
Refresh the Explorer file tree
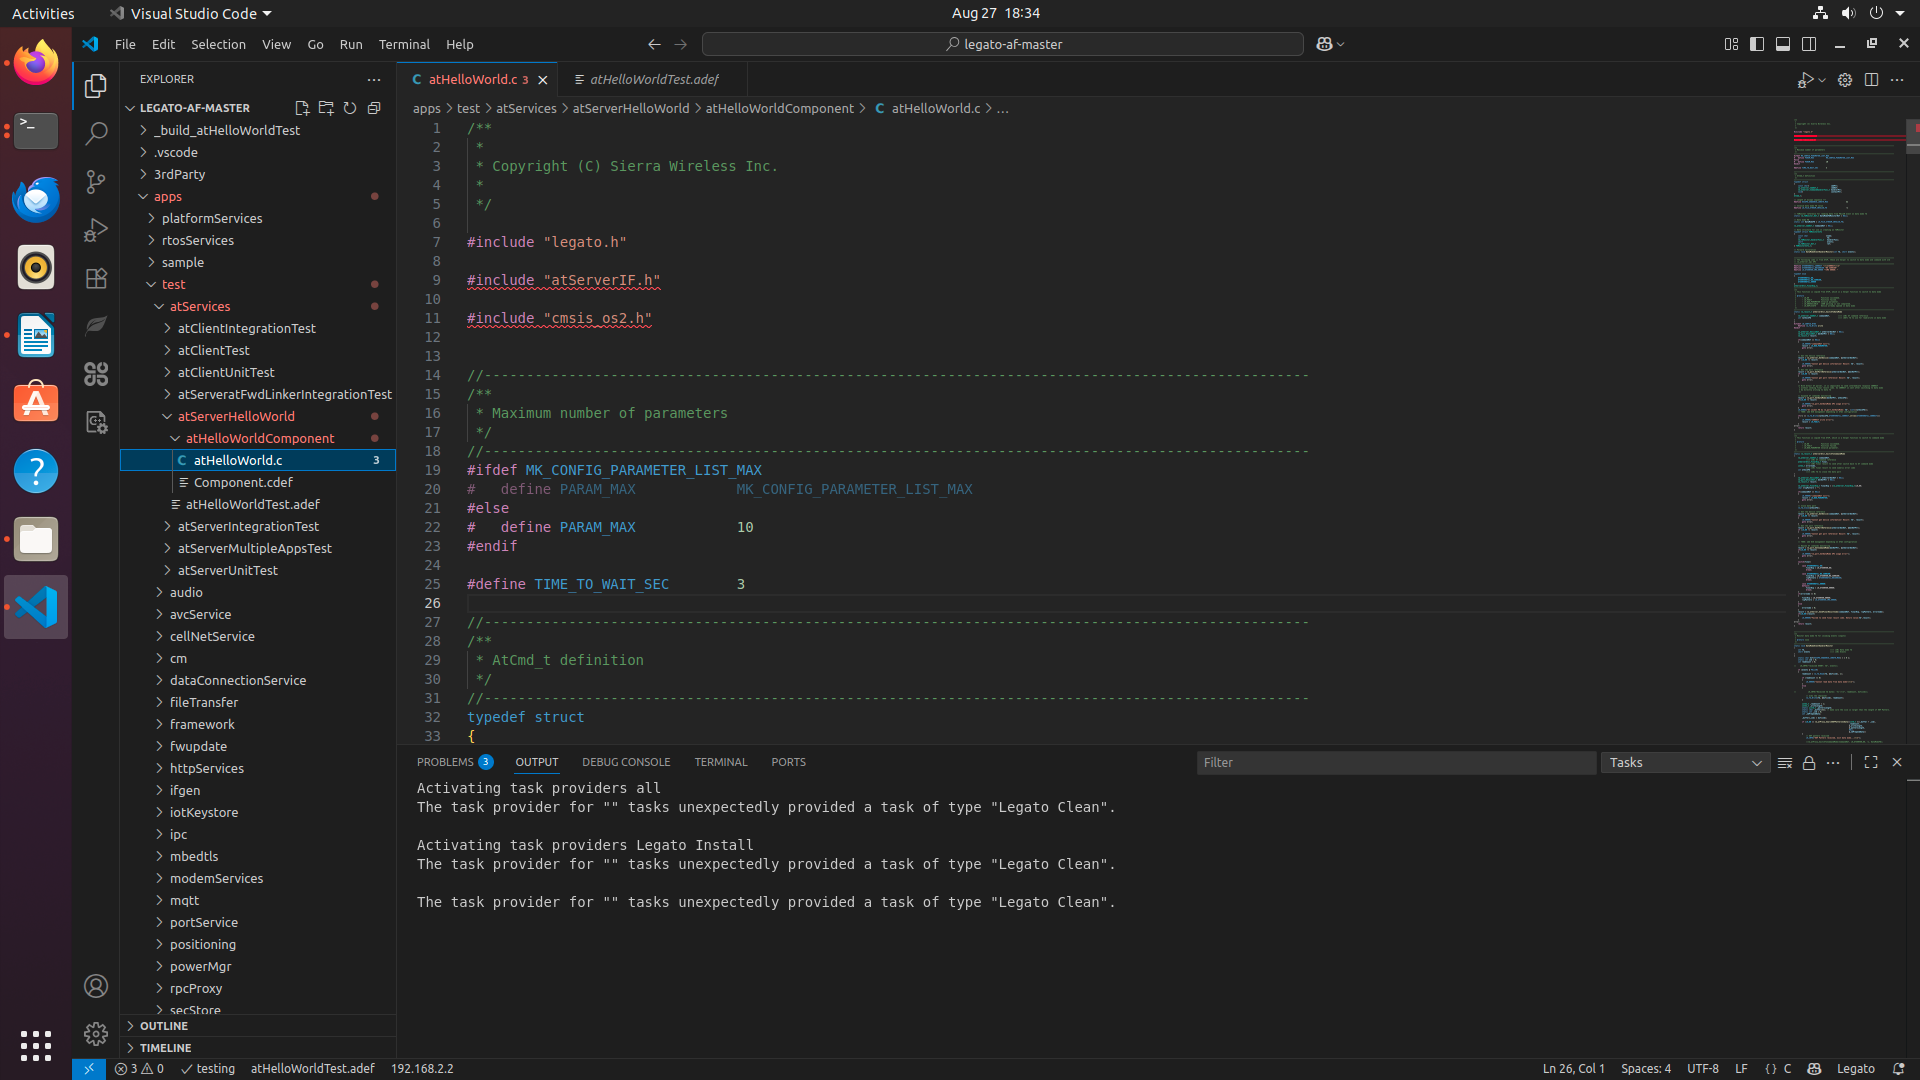coord(350,108)
